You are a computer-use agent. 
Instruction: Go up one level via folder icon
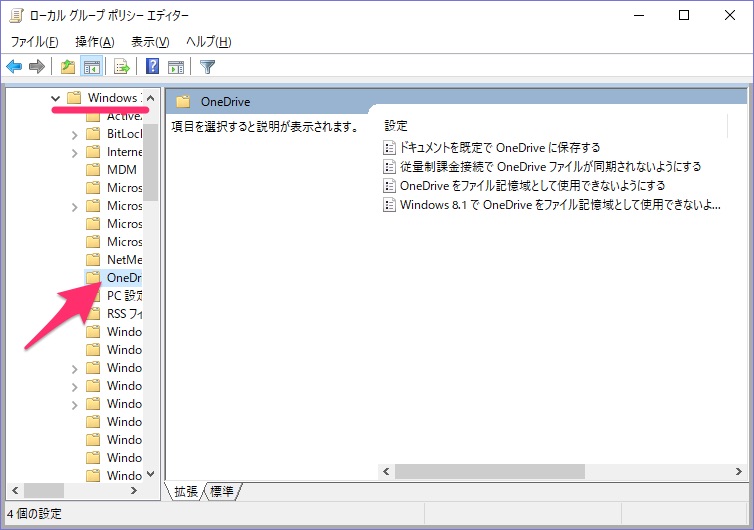[x=68, y=66]
